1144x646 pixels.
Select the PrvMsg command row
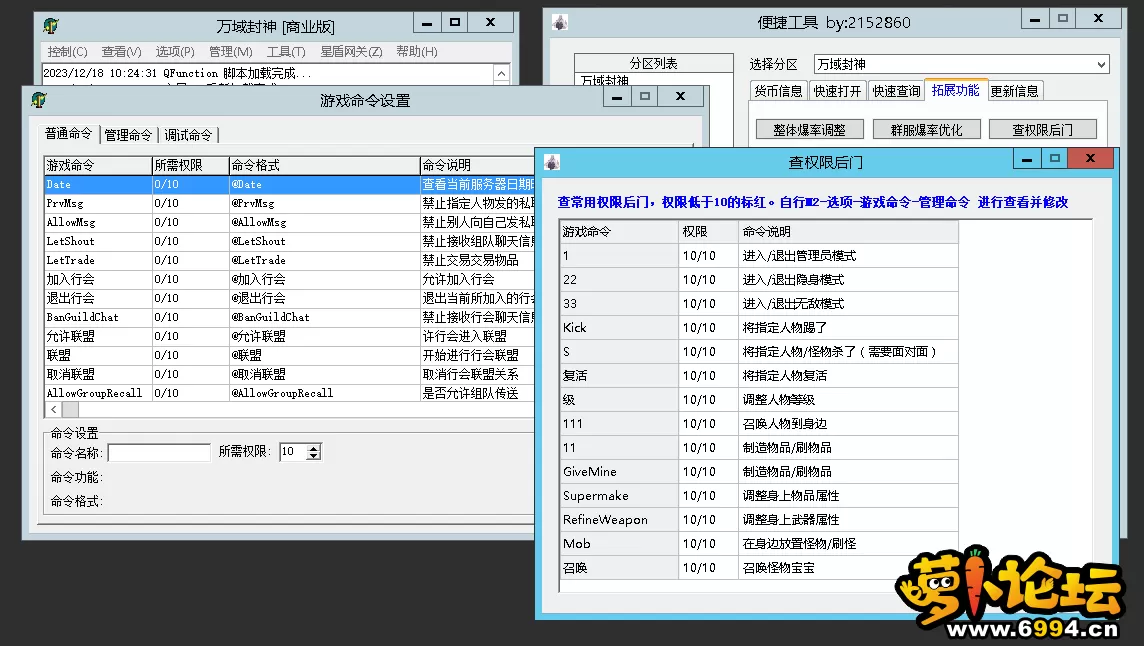tap(290, 204)
